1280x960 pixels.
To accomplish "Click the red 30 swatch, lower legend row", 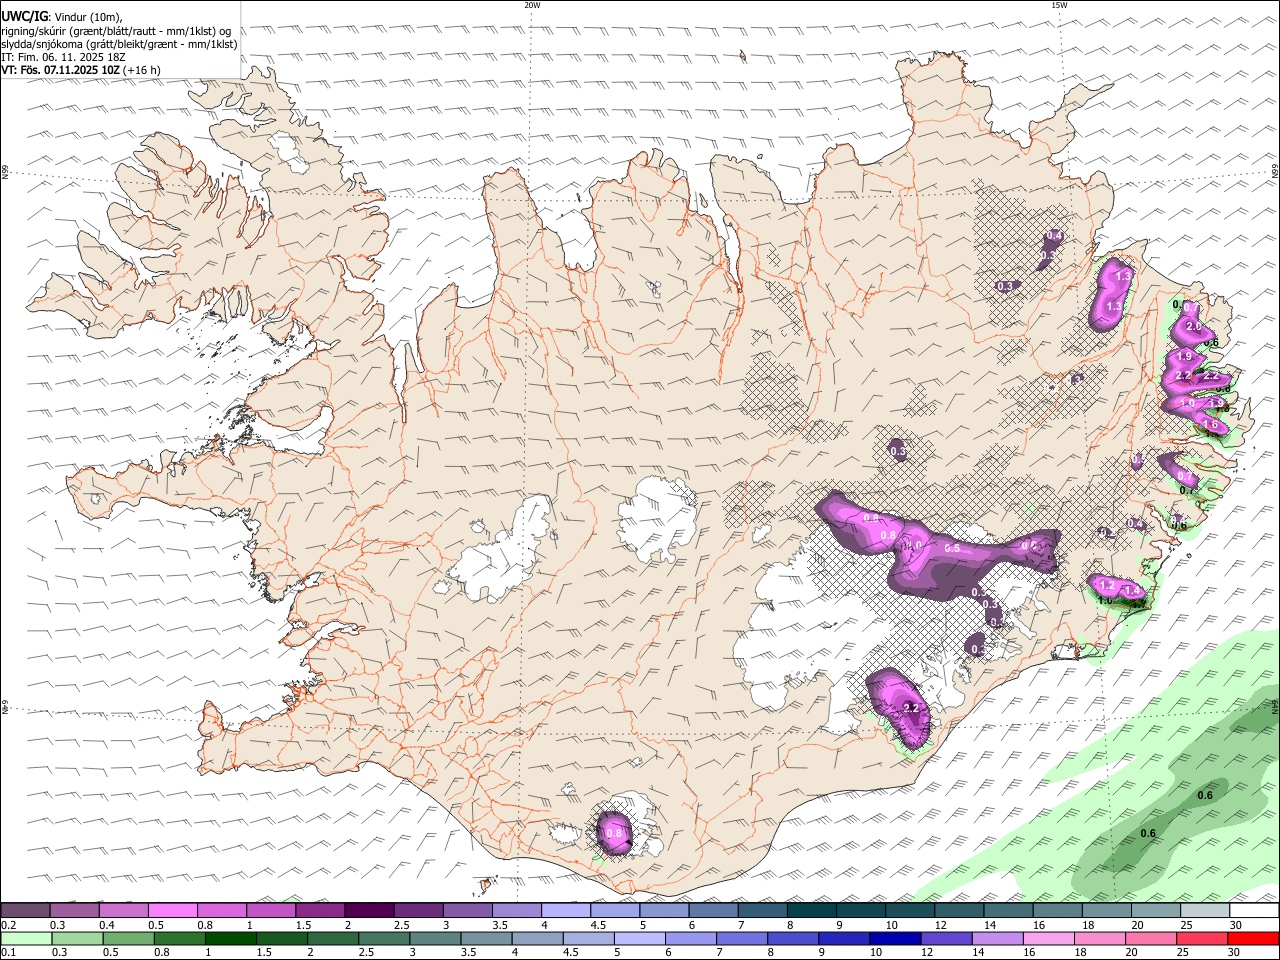I will point(1253,938).
